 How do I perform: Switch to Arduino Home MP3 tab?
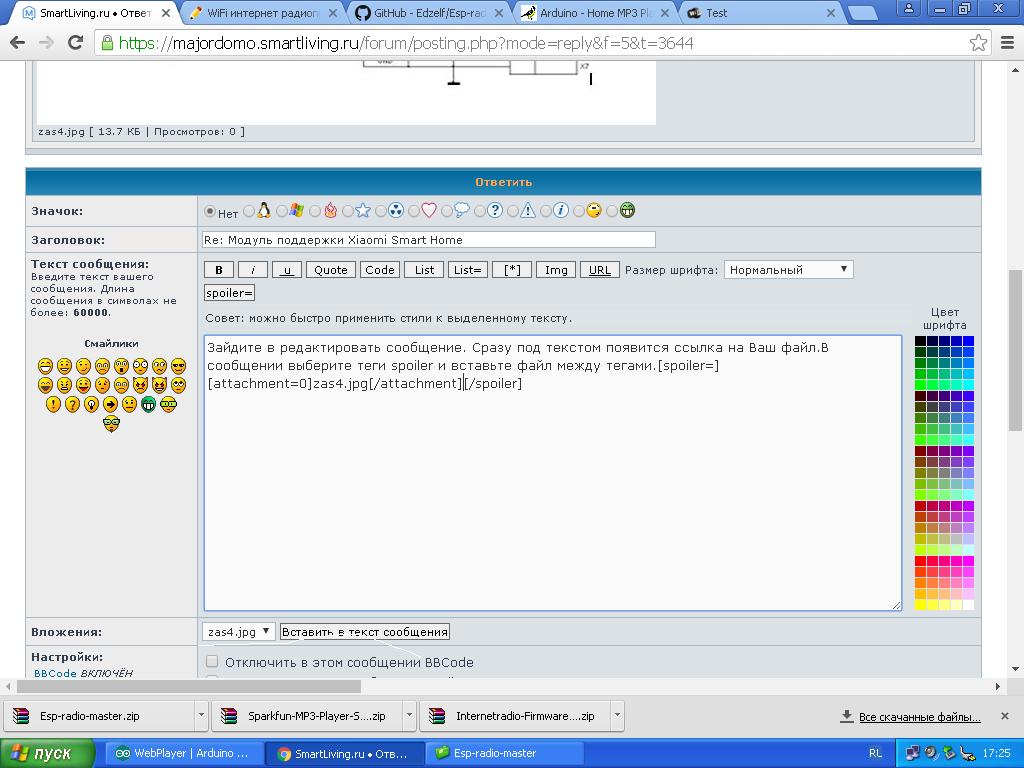click(x=596, y=13)
